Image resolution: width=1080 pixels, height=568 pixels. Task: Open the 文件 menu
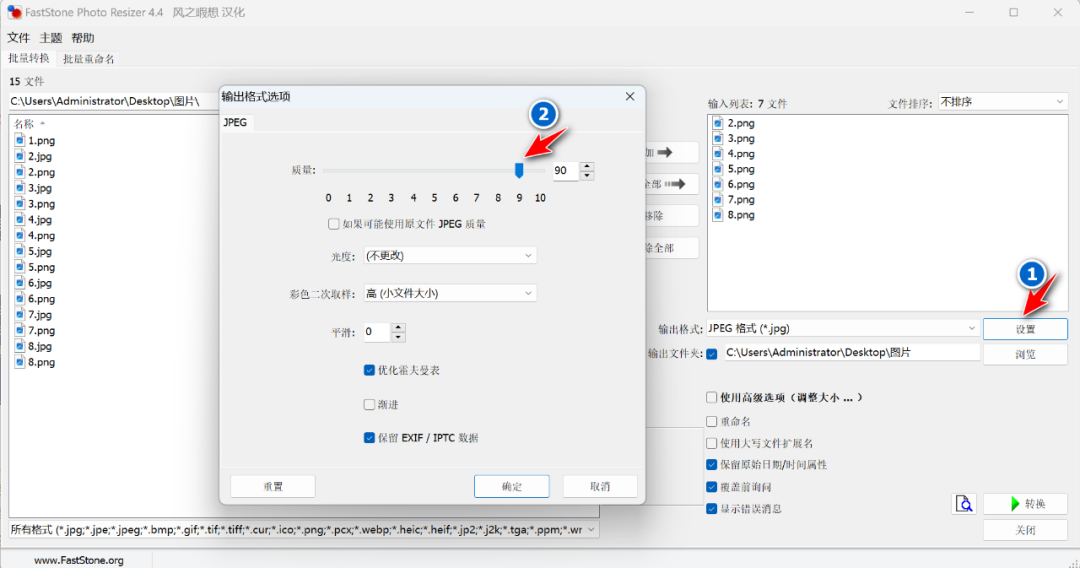[19, 38]
